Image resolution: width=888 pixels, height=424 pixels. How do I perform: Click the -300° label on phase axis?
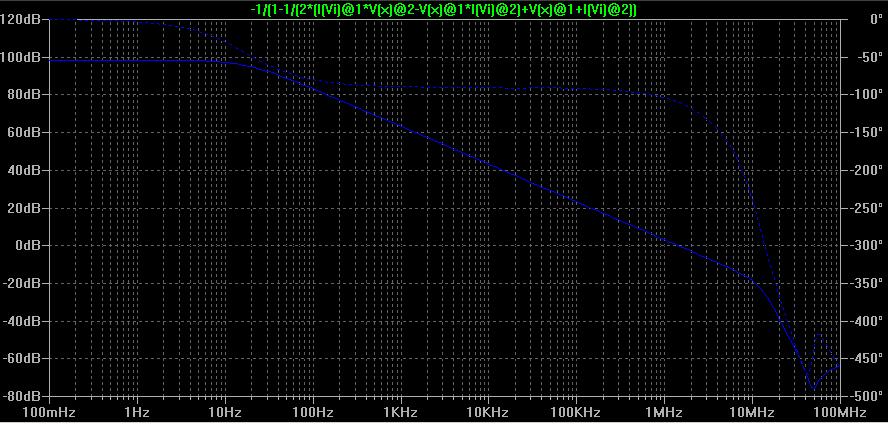click(865, 246)
